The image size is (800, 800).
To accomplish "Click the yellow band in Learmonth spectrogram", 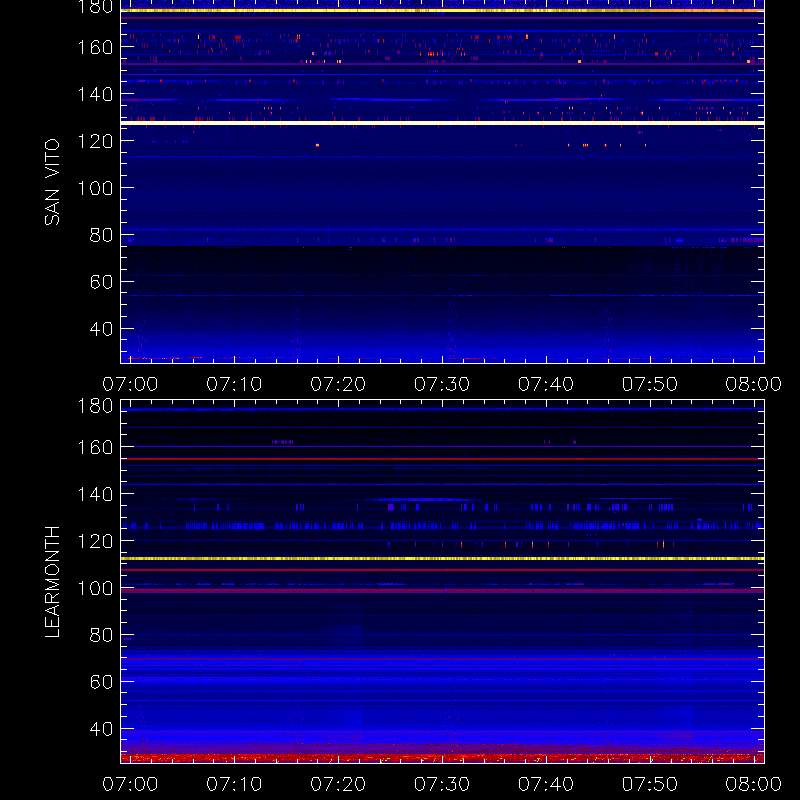I will 442,559.
